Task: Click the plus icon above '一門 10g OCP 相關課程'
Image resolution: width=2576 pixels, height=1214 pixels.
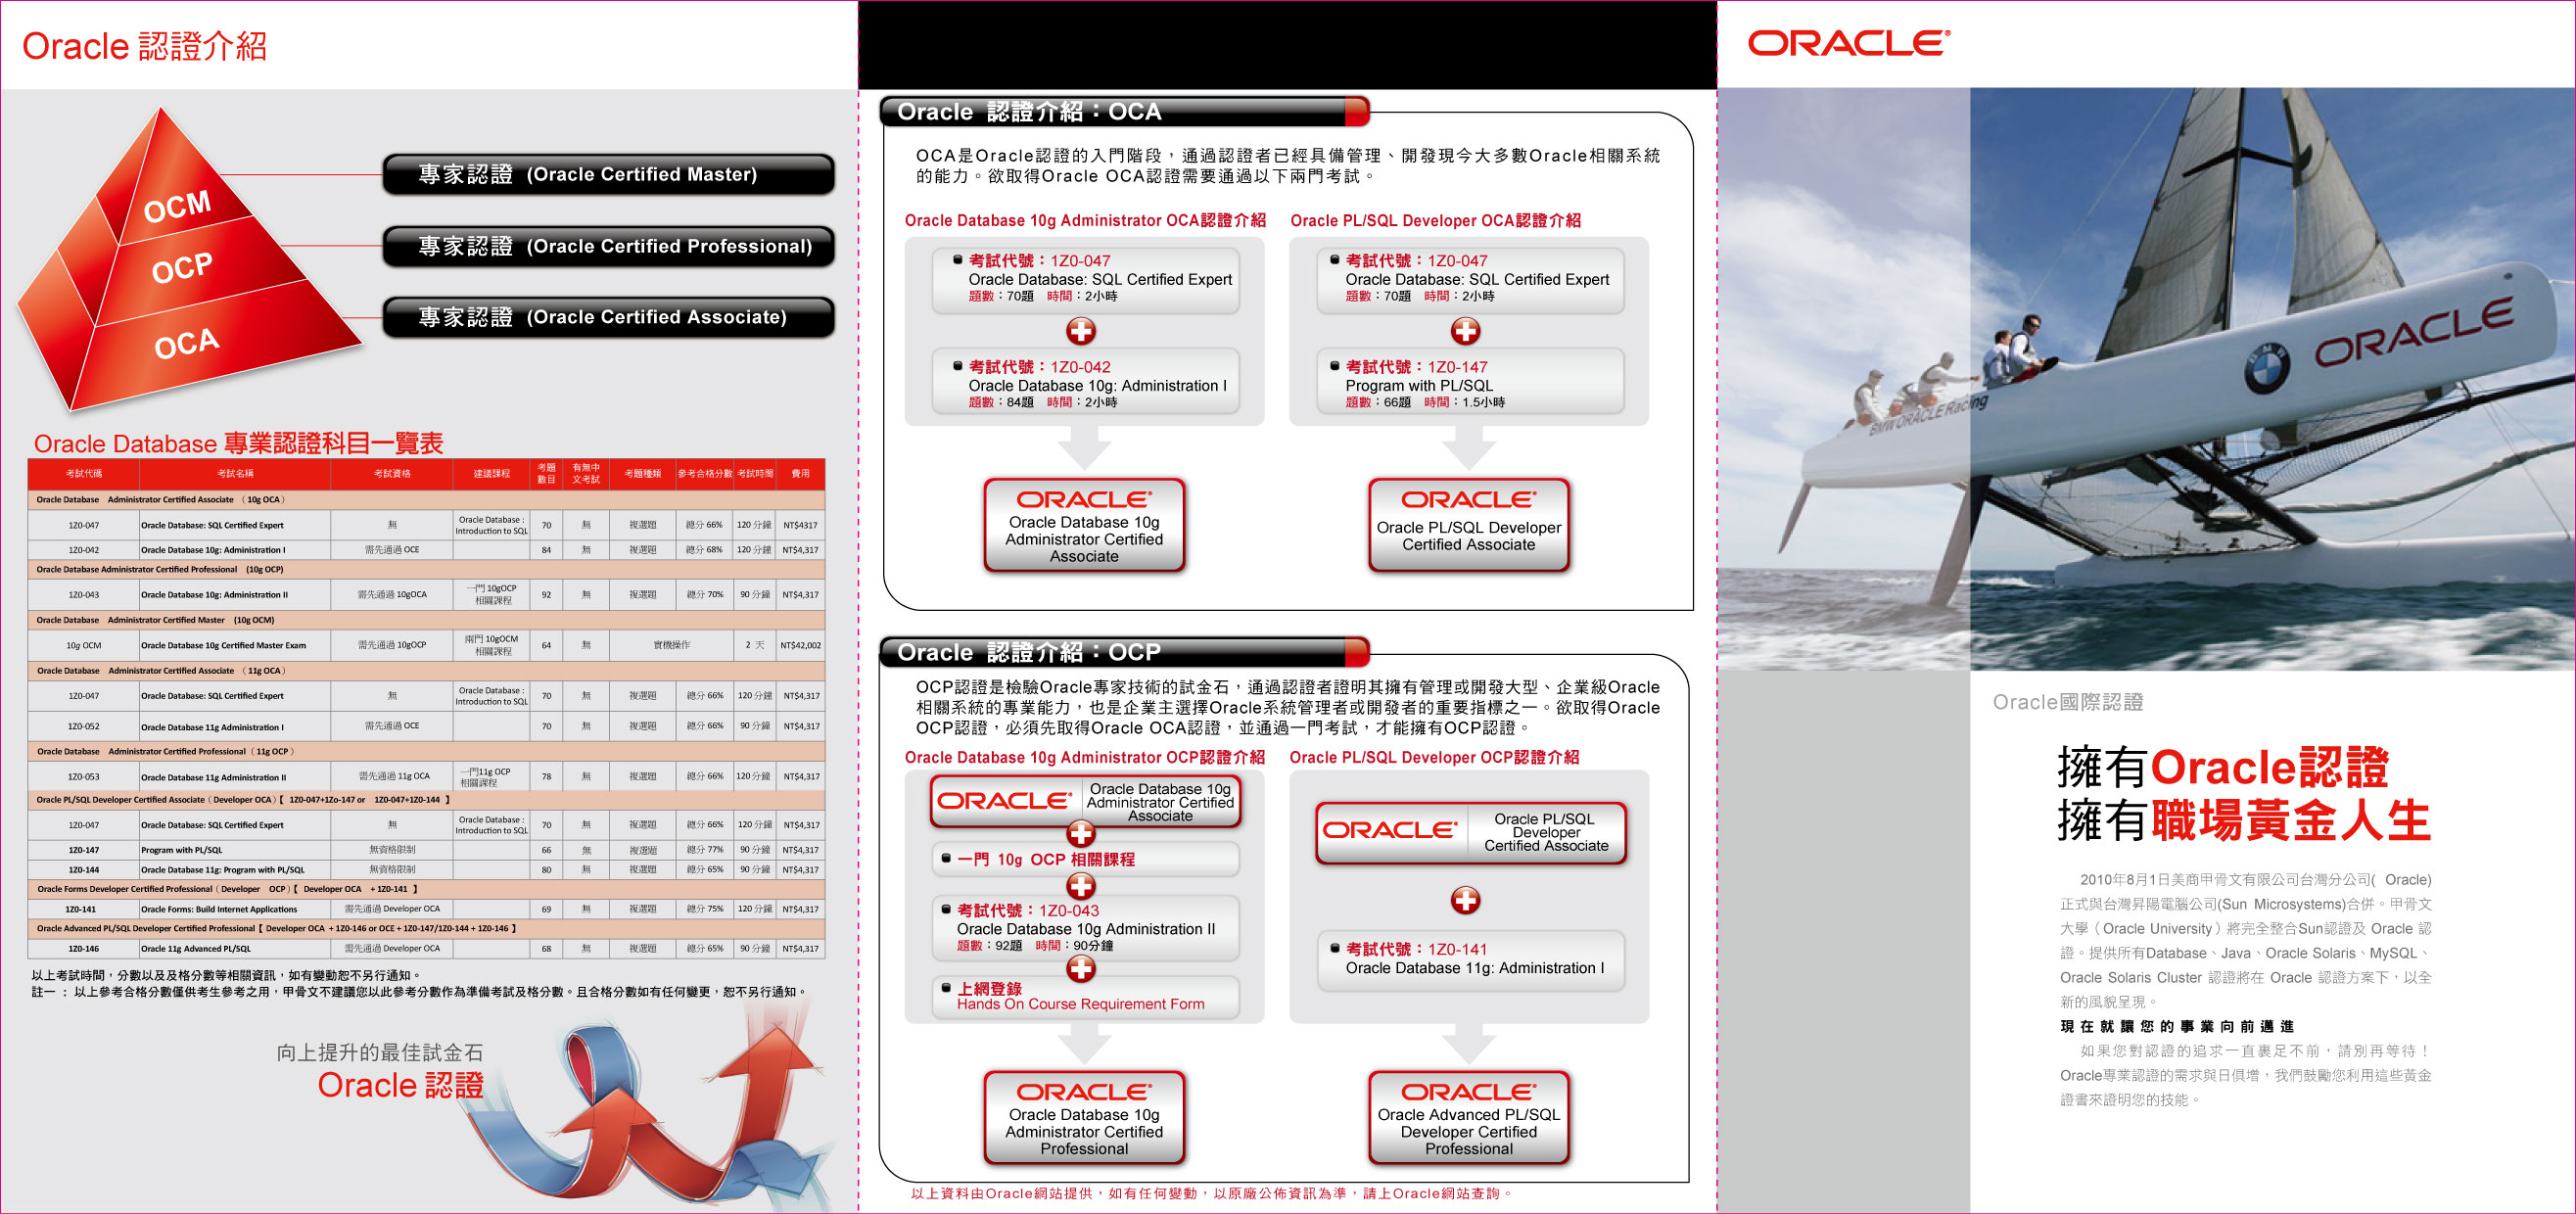Action: point(1081,833)
